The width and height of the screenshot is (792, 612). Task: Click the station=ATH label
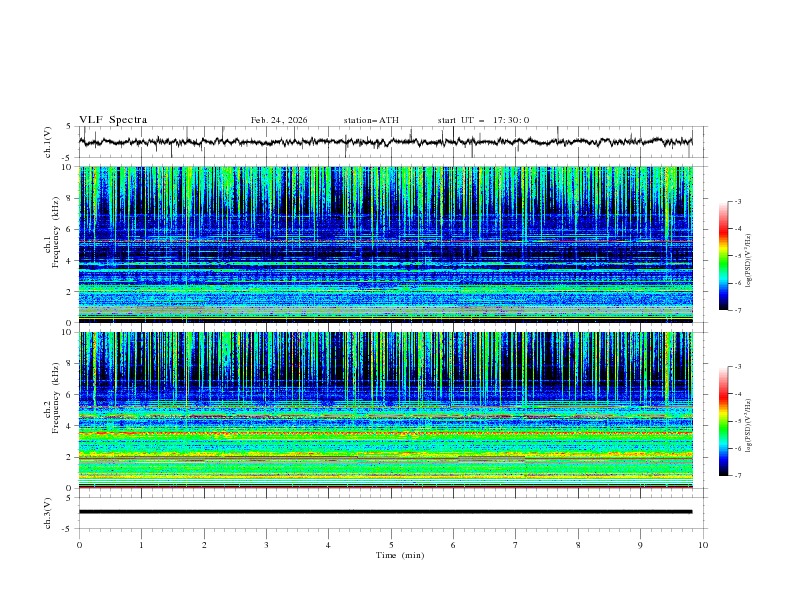click(x=371, y=120)
